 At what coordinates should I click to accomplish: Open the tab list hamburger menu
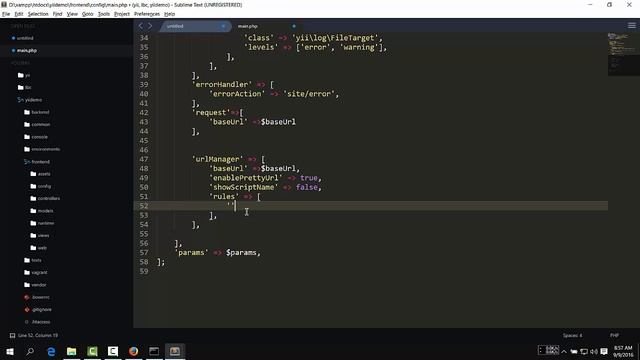(631, 25)
